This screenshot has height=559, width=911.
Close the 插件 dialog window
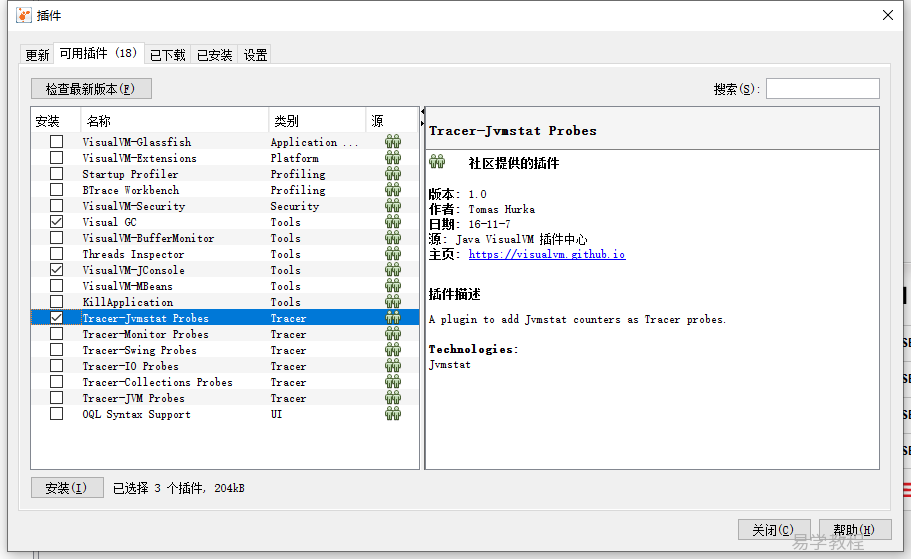pyautogui.click(x=888, y=15)
